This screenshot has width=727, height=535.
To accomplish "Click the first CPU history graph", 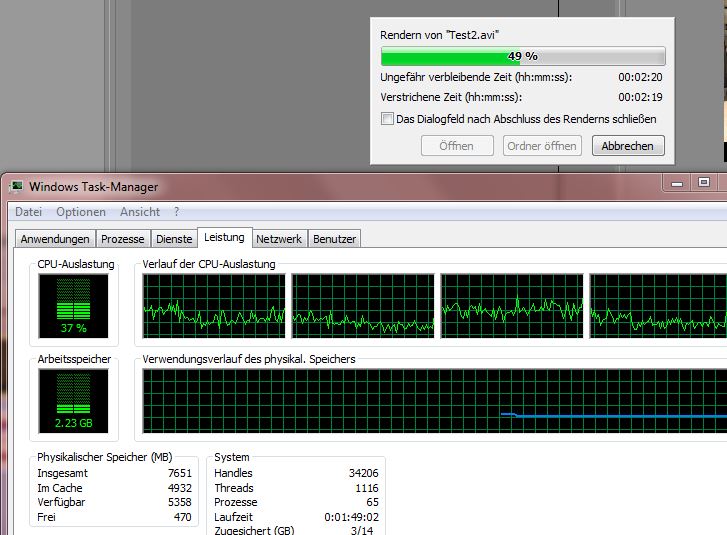I will [x=214, y=306].
